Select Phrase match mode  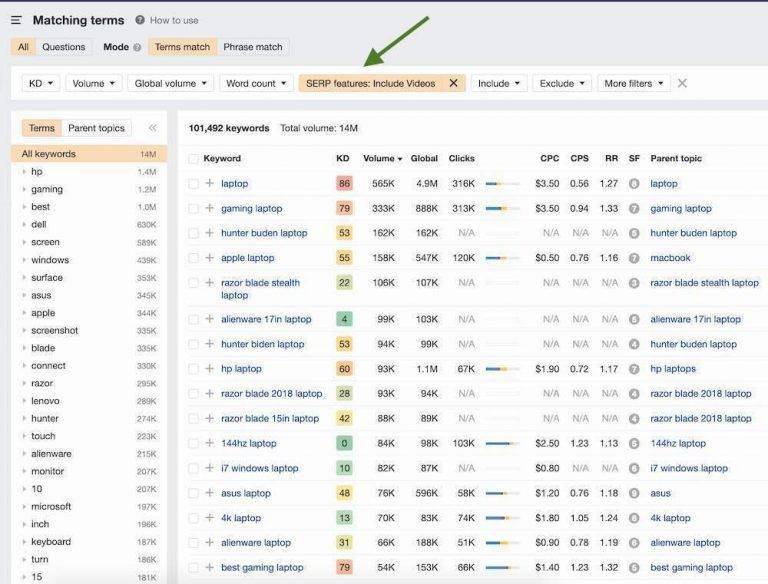tap(253, 47)
